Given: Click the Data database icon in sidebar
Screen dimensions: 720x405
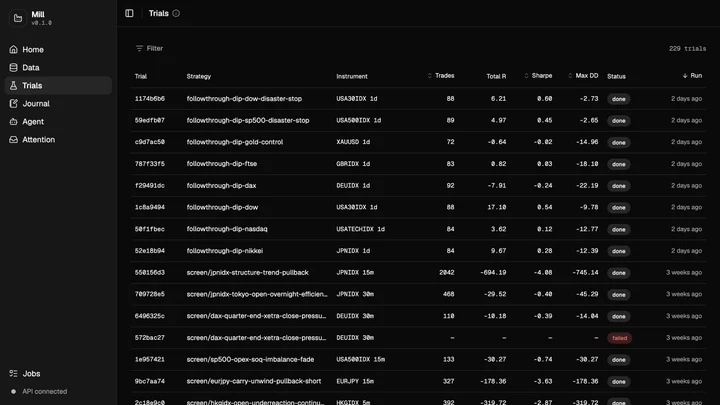Looking at the screenshot, I should click(x=13, y=68).
